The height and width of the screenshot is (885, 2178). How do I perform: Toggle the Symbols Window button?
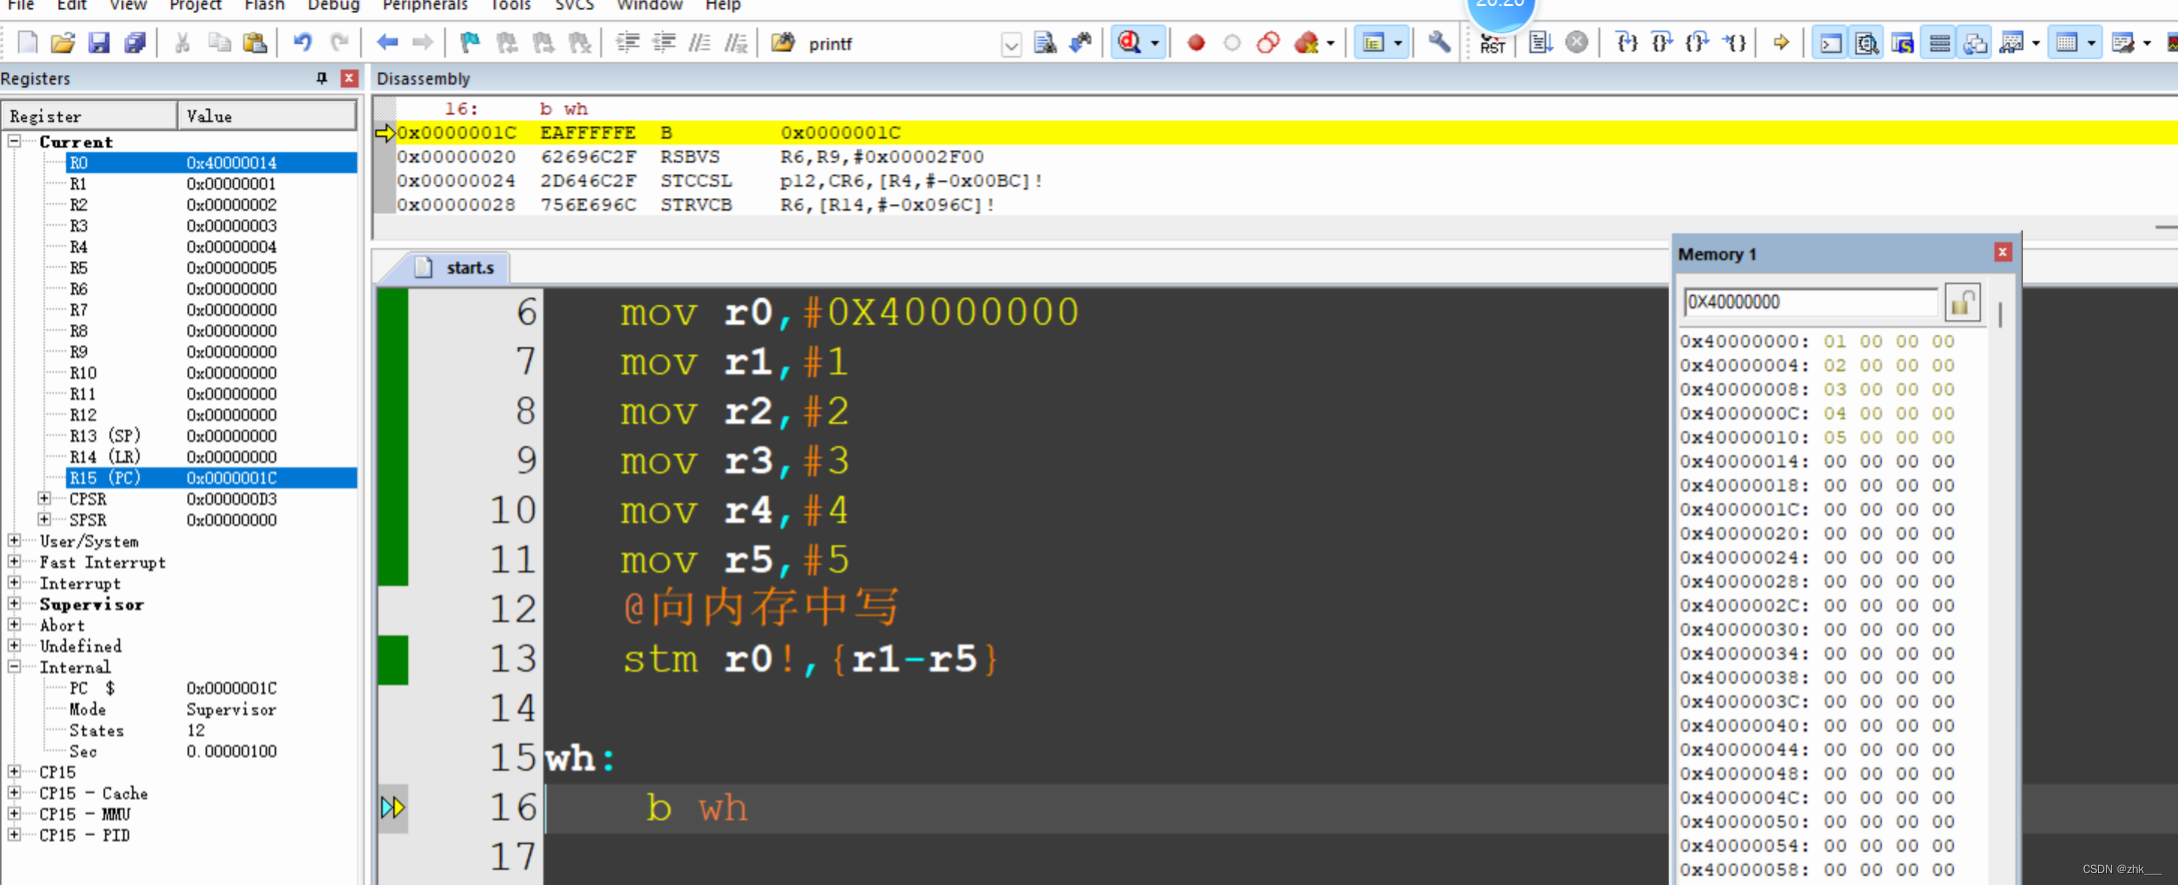pyautogui.click(x=1902, y=43)
